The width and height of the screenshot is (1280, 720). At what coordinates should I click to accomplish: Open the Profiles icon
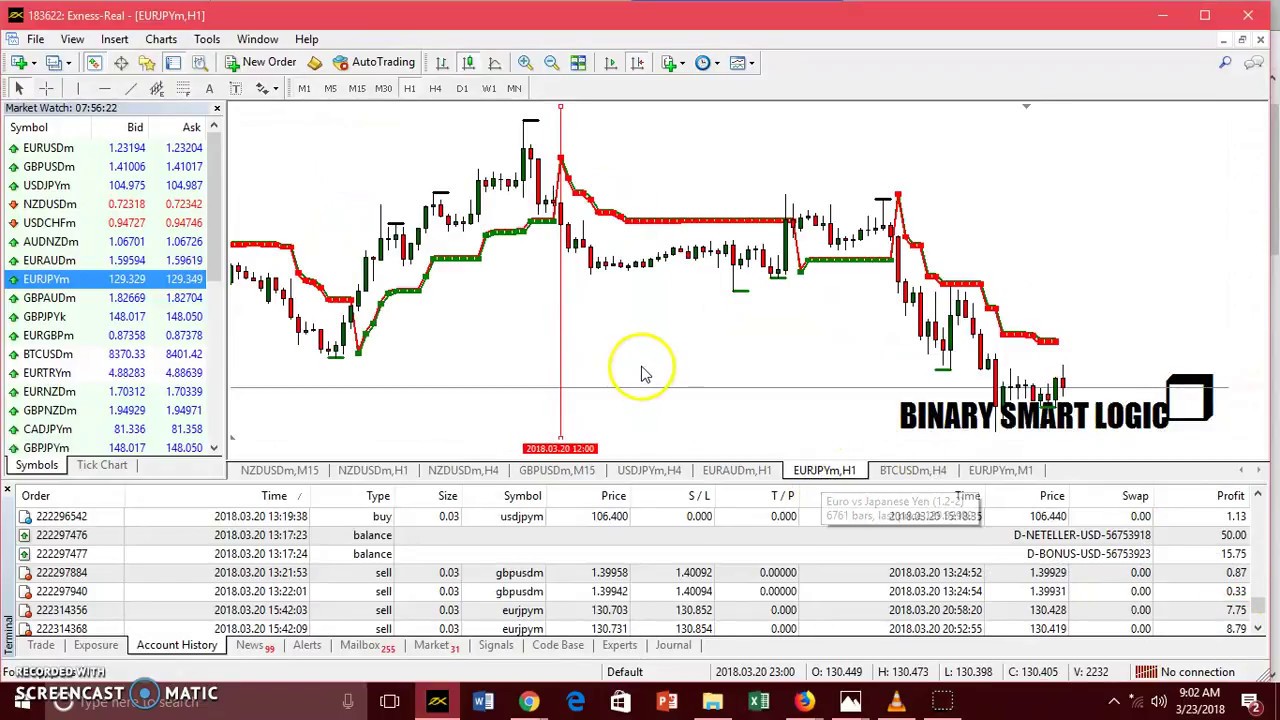coord(54,63)
